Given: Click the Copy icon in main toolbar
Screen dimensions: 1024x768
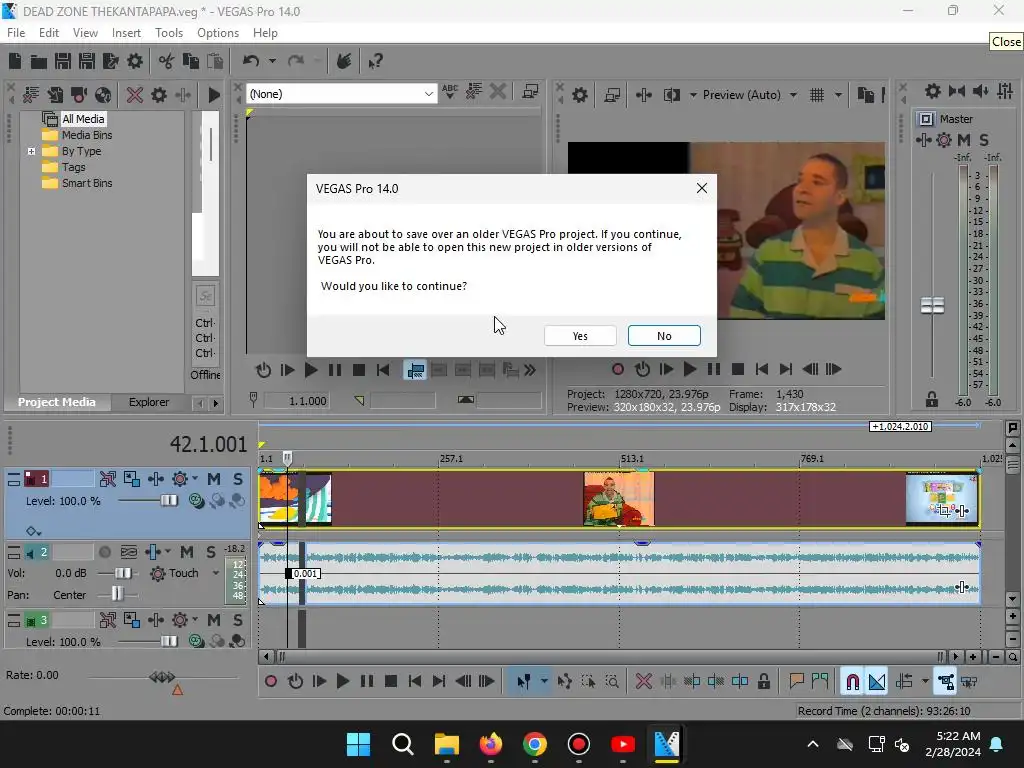Looking at the screenshot, I should pos(191,61).
